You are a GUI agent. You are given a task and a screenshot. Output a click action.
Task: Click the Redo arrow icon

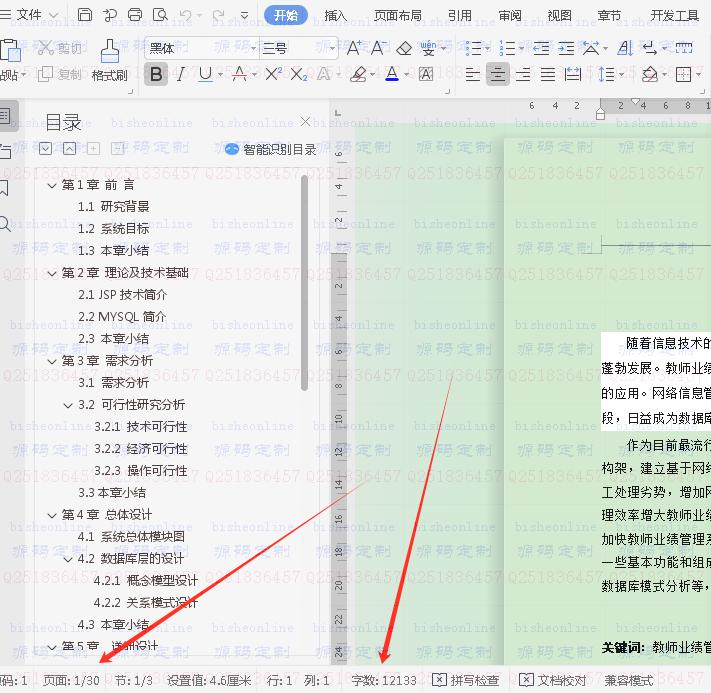pos(219,15)
